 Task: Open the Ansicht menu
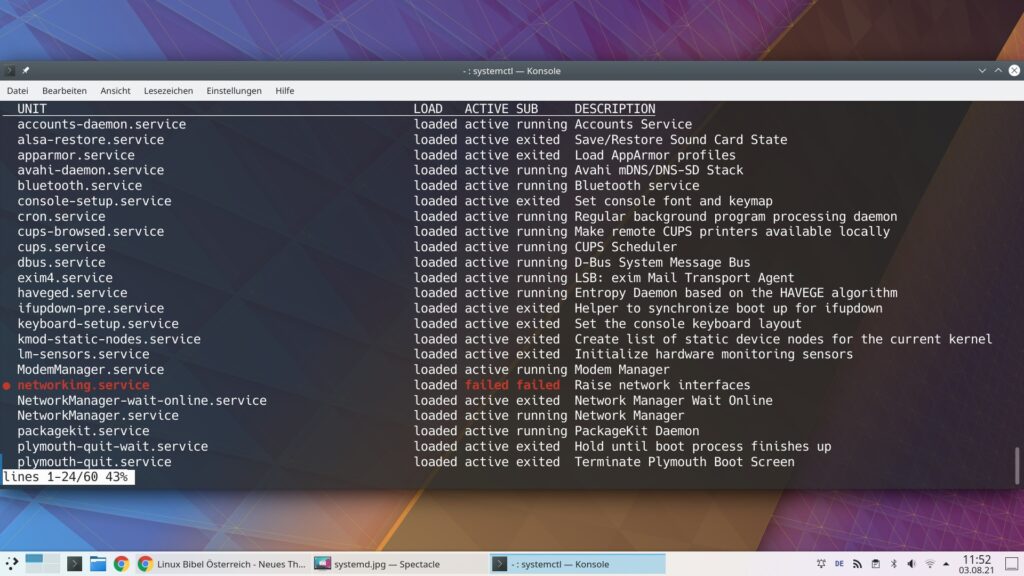pos(115,91)
